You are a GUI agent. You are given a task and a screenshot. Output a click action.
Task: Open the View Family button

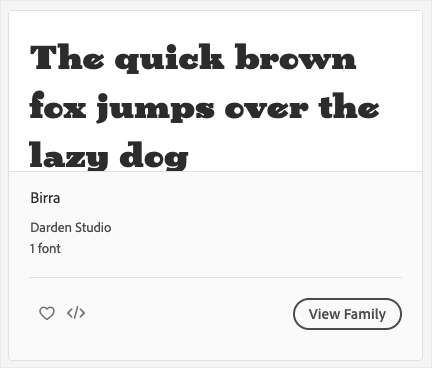pos(347,314)
